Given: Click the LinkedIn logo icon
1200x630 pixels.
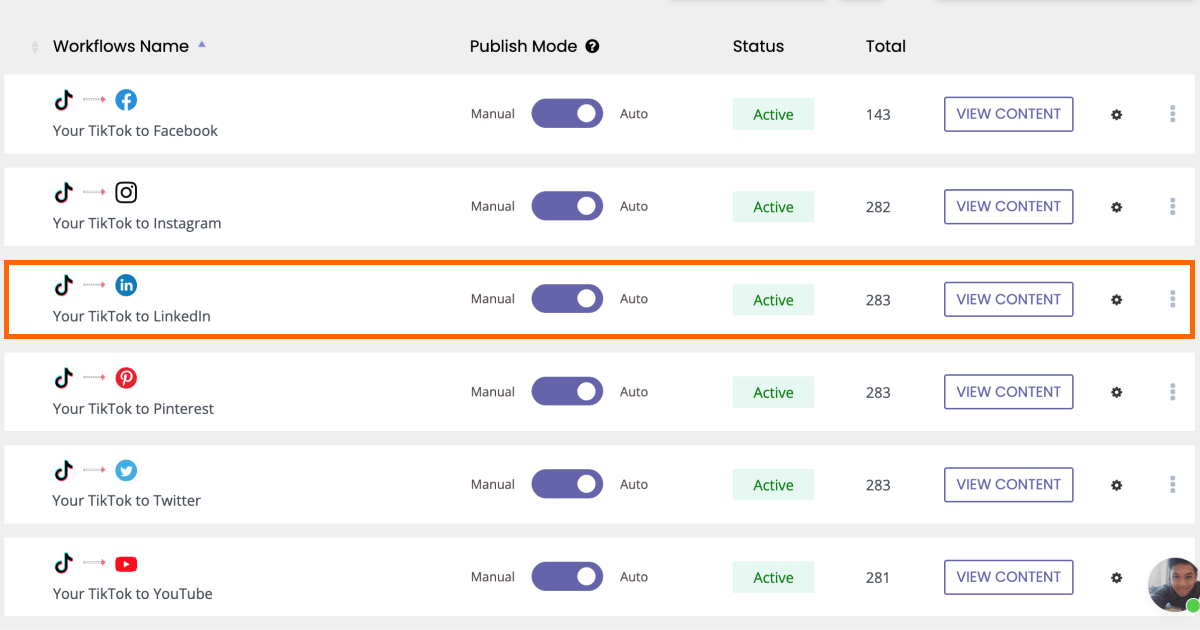Looking at the screenshot, I should pyautogui.click(x=126, y=285).
